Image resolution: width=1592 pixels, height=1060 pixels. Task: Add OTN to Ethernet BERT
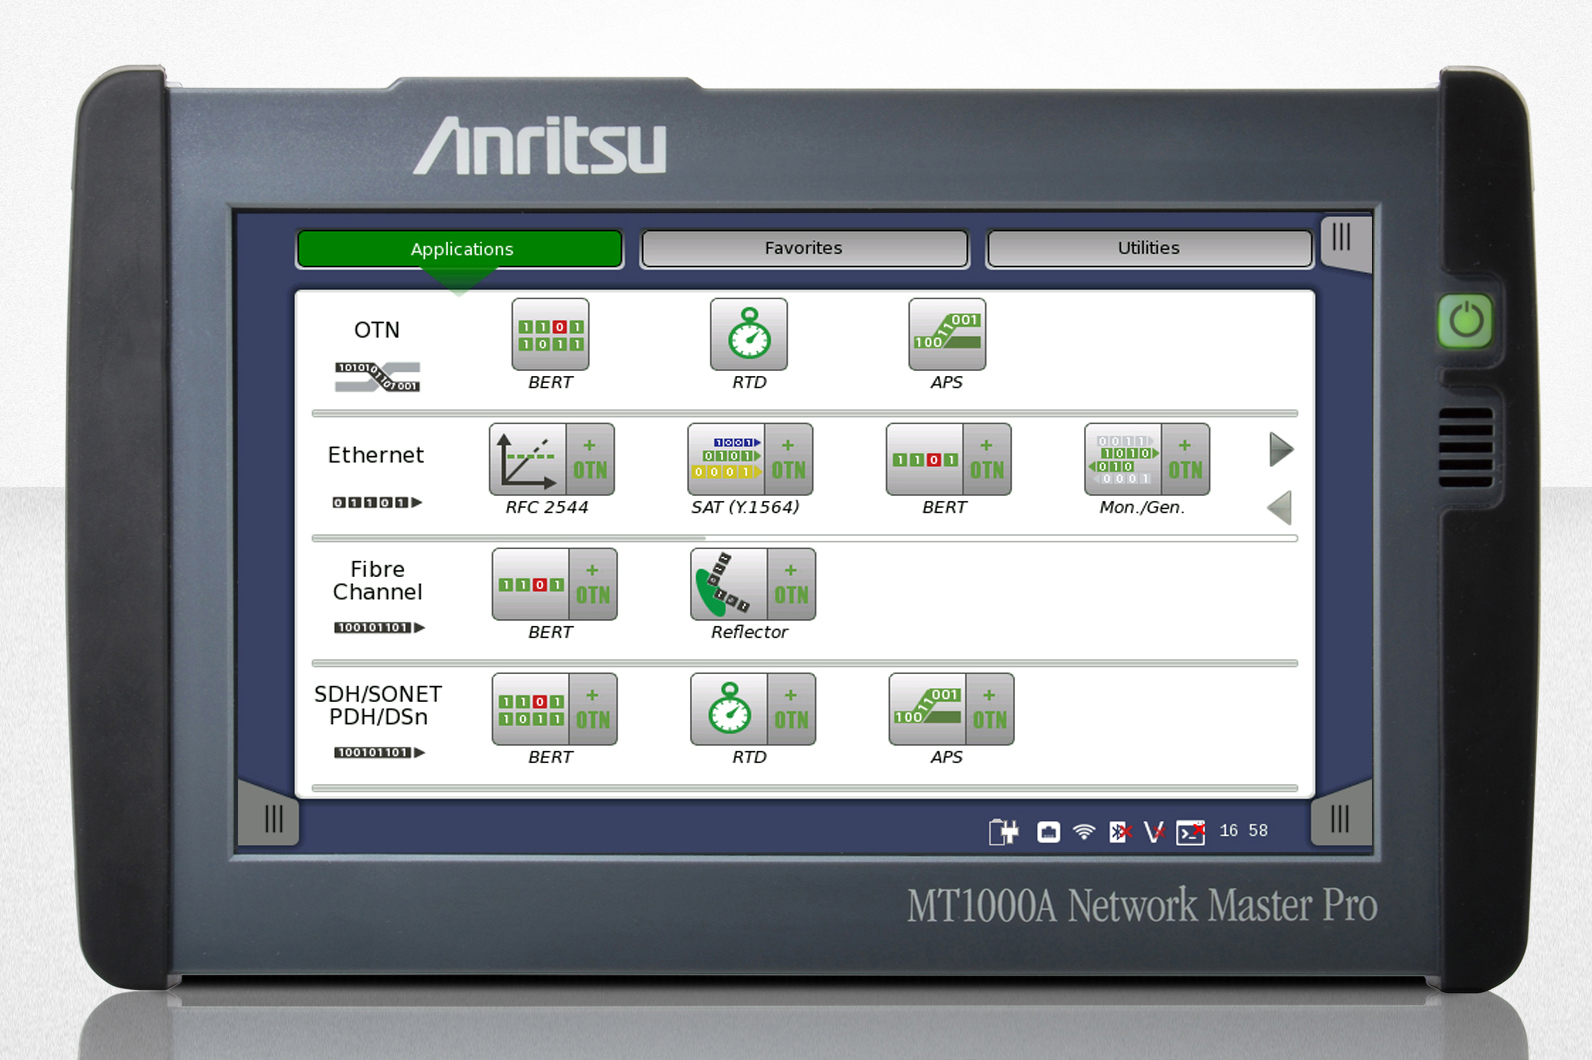point(987,459)
